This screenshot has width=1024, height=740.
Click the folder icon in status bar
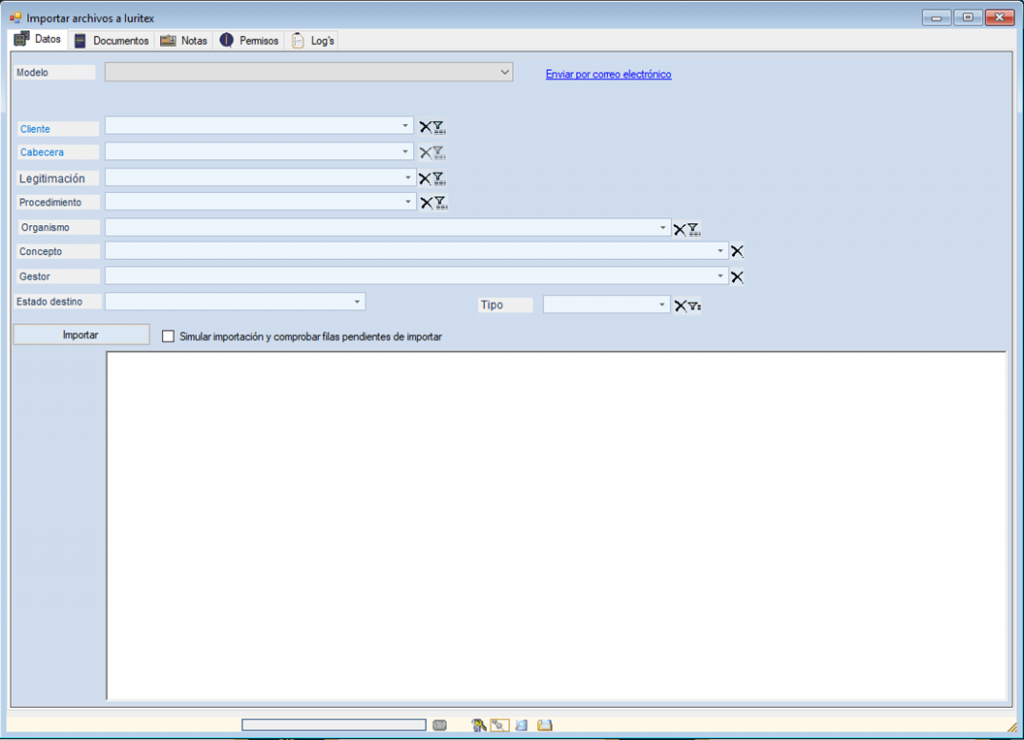coord(545,725)
